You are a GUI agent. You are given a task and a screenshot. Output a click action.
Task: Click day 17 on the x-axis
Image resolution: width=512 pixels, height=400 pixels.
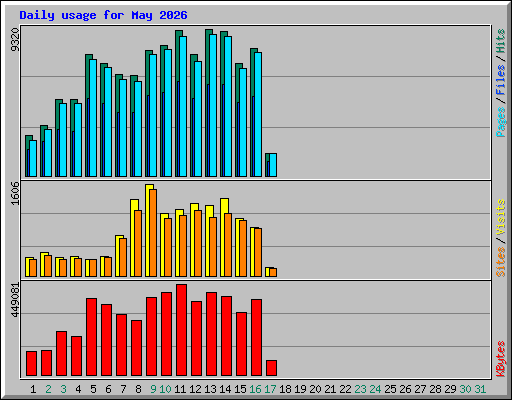(x=270, y=389)
